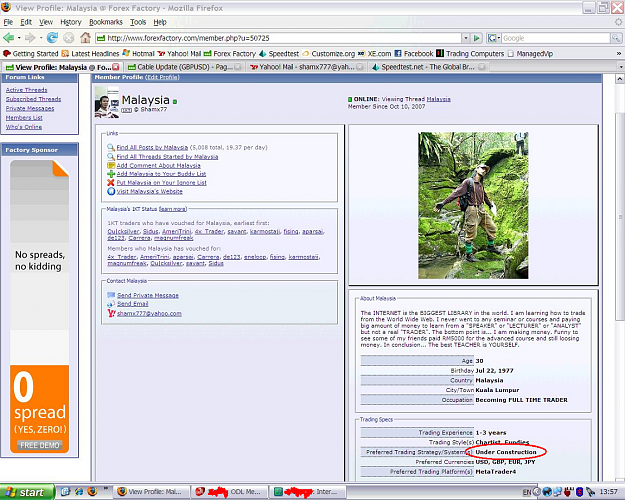Click the browser Forward arrow button
The image size is (625, 500).
click(x=30, y=38)
